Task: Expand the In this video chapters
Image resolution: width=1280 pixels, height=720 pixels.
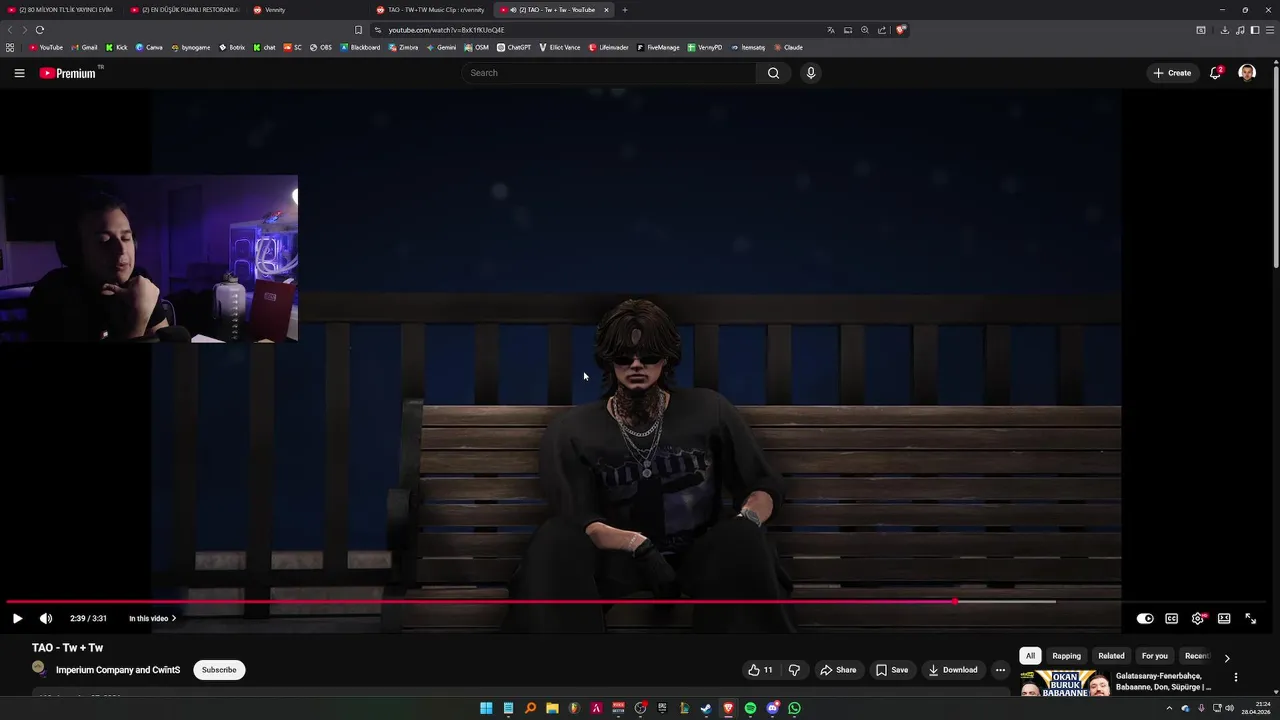Action: point(152,619)
